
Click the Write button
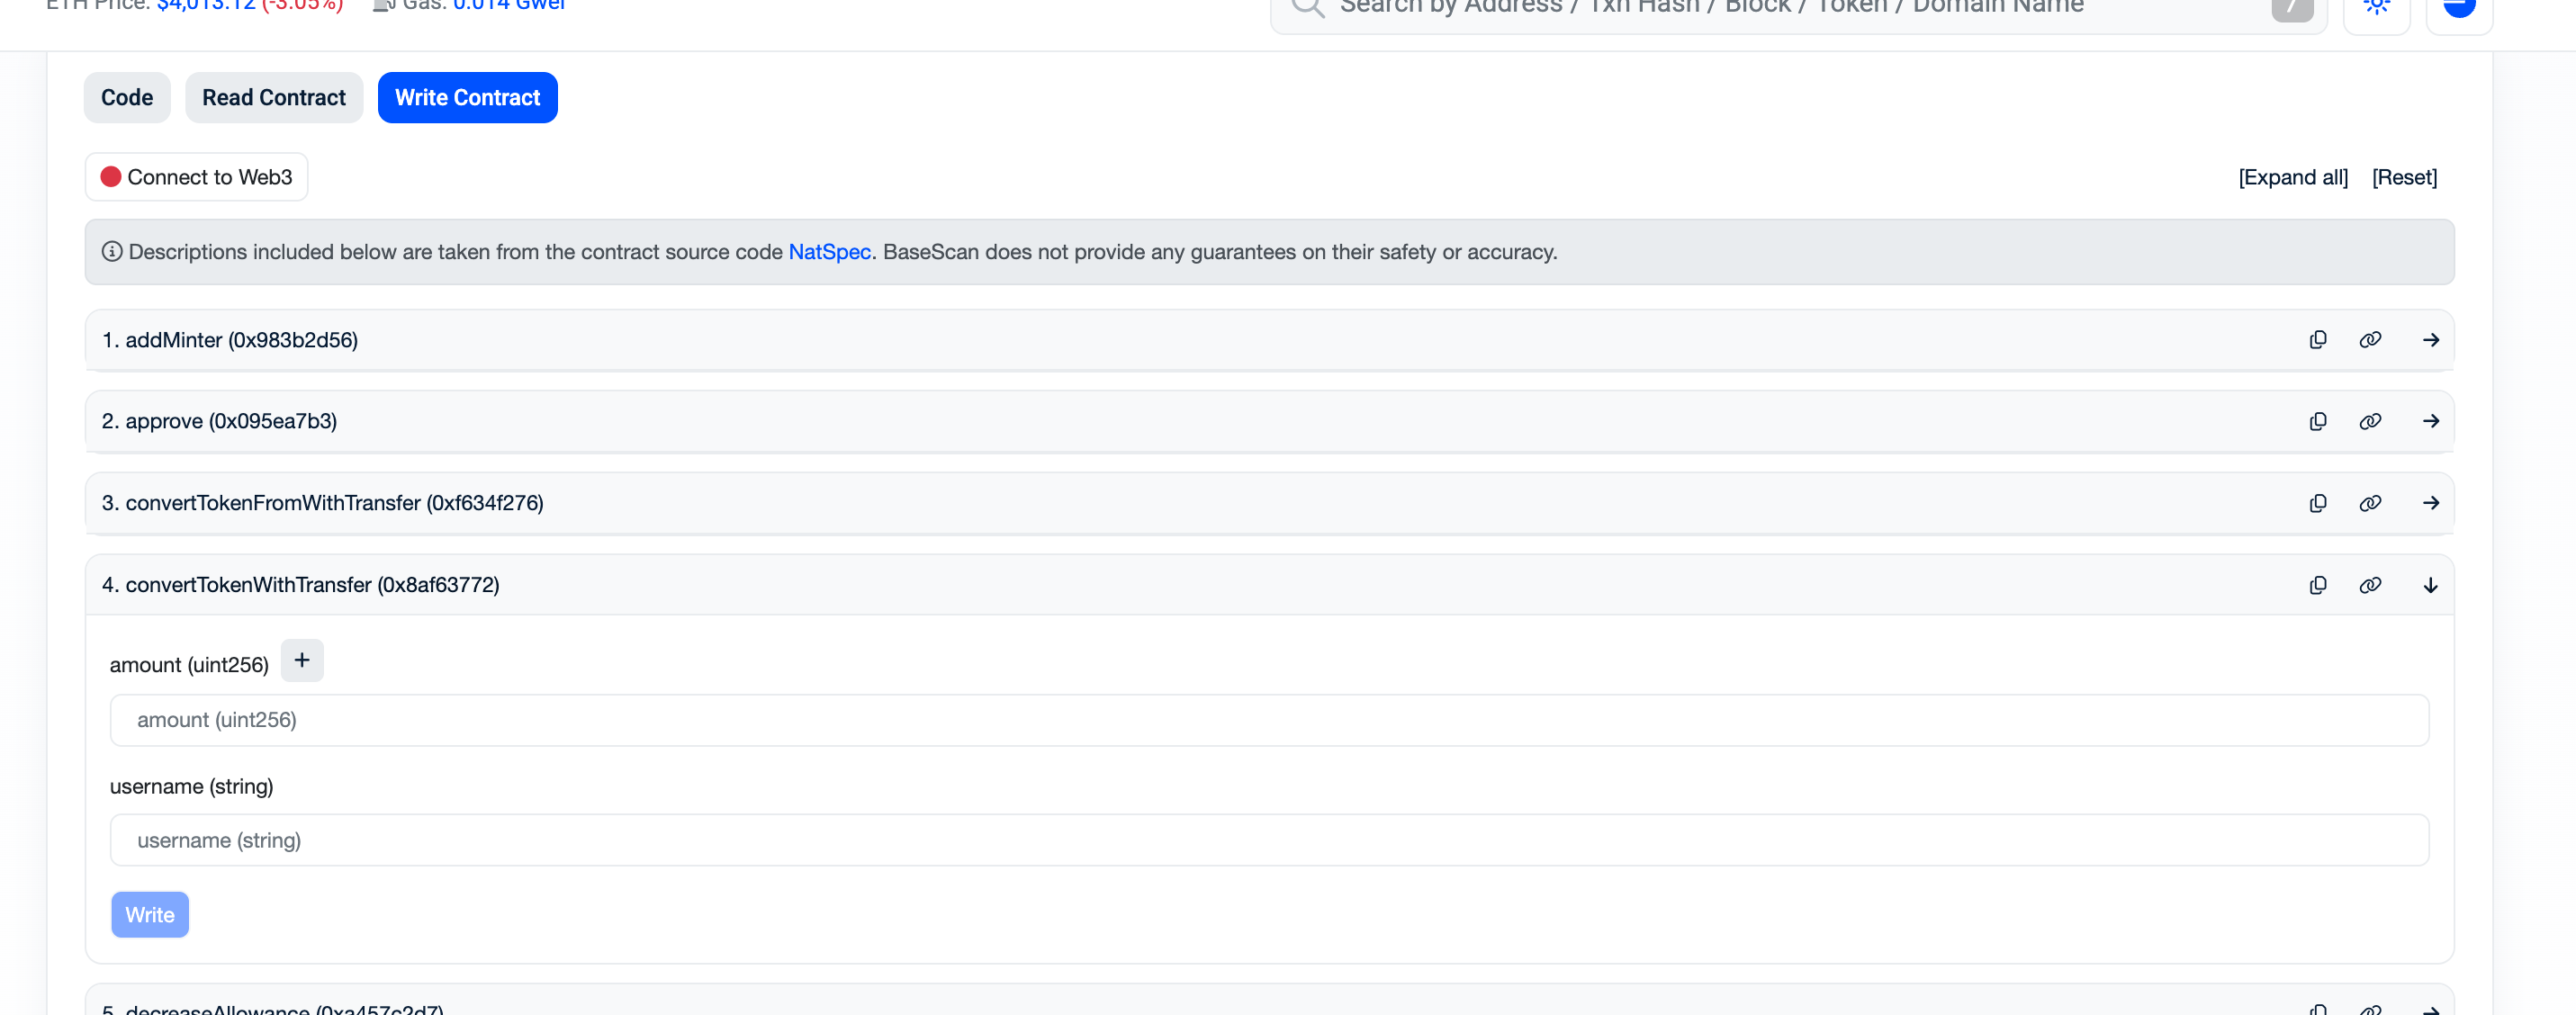pyautogui.click(x=149, y=914)
